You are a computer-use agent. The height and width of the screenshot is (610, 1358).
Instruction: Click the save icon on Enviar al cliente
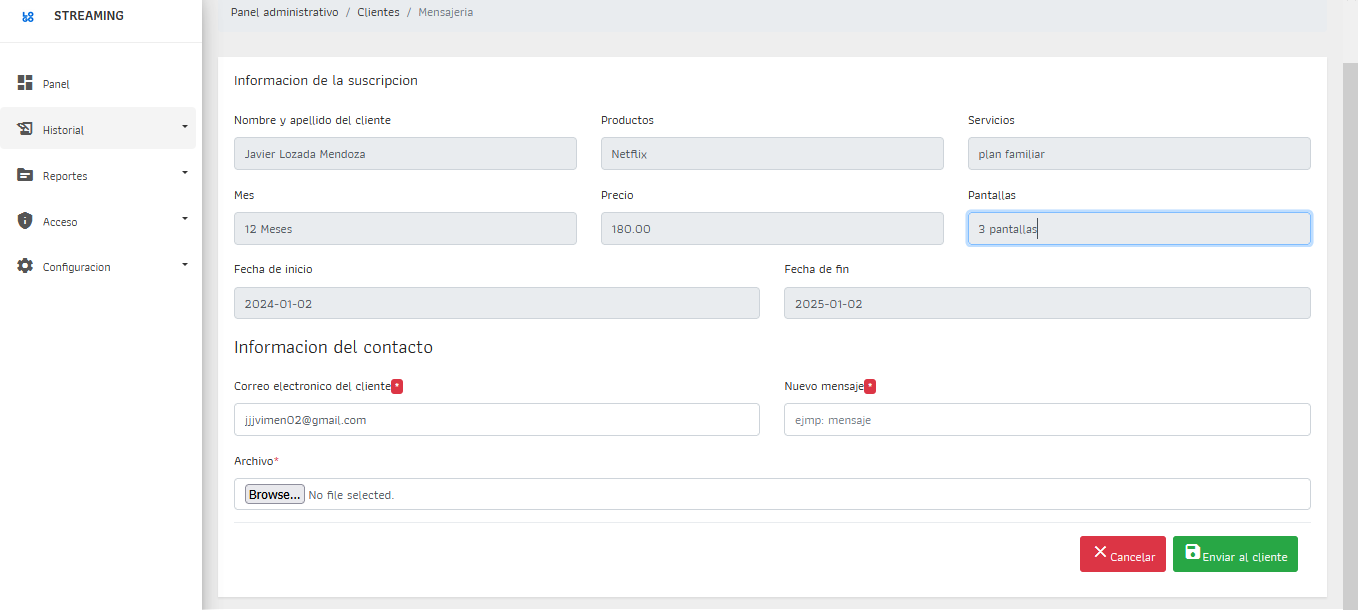1192,553
